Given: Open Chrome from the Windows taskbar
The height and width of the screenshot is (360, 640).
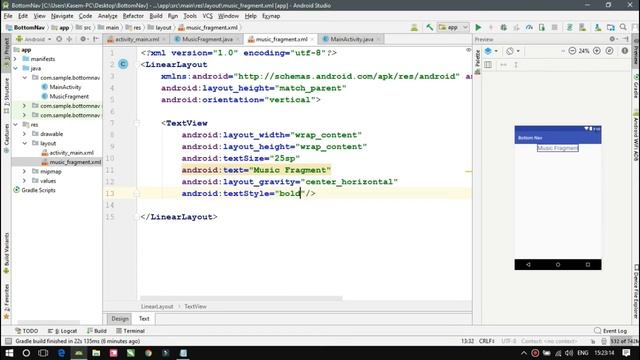Looking at the screenshot, I should [148, 353].
